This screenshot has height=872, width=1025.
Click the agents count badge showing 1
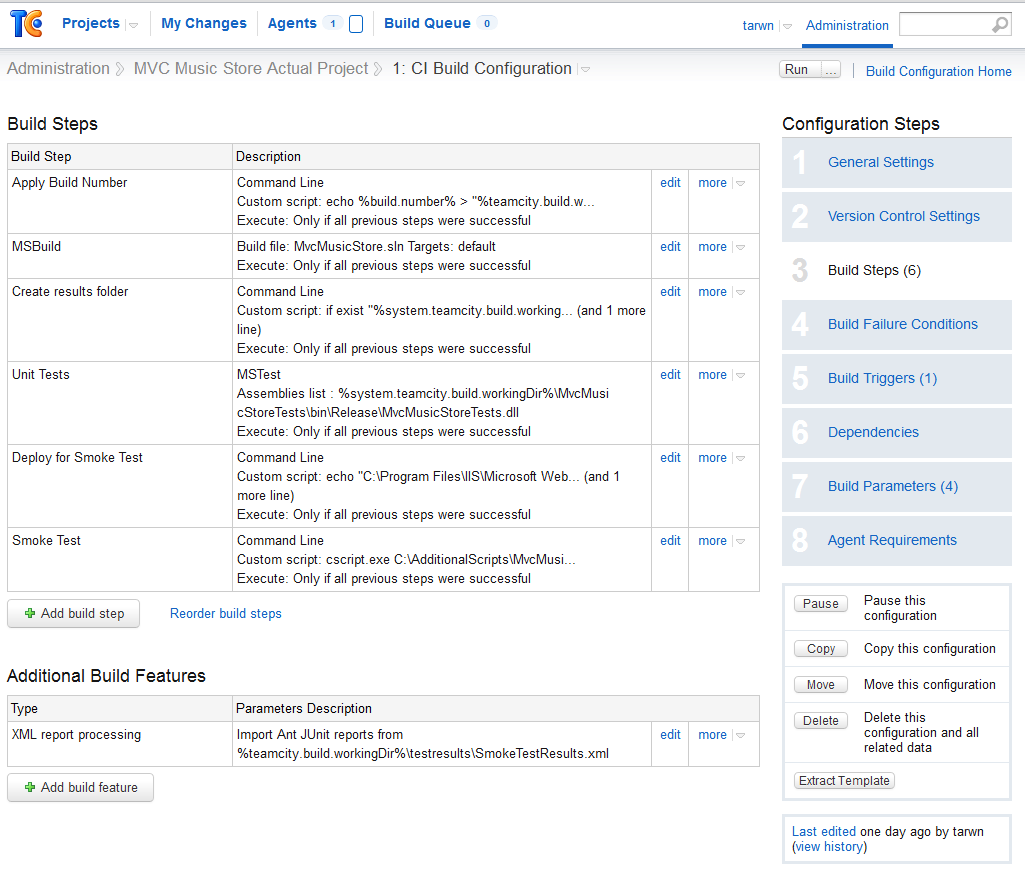pos(333,24)
